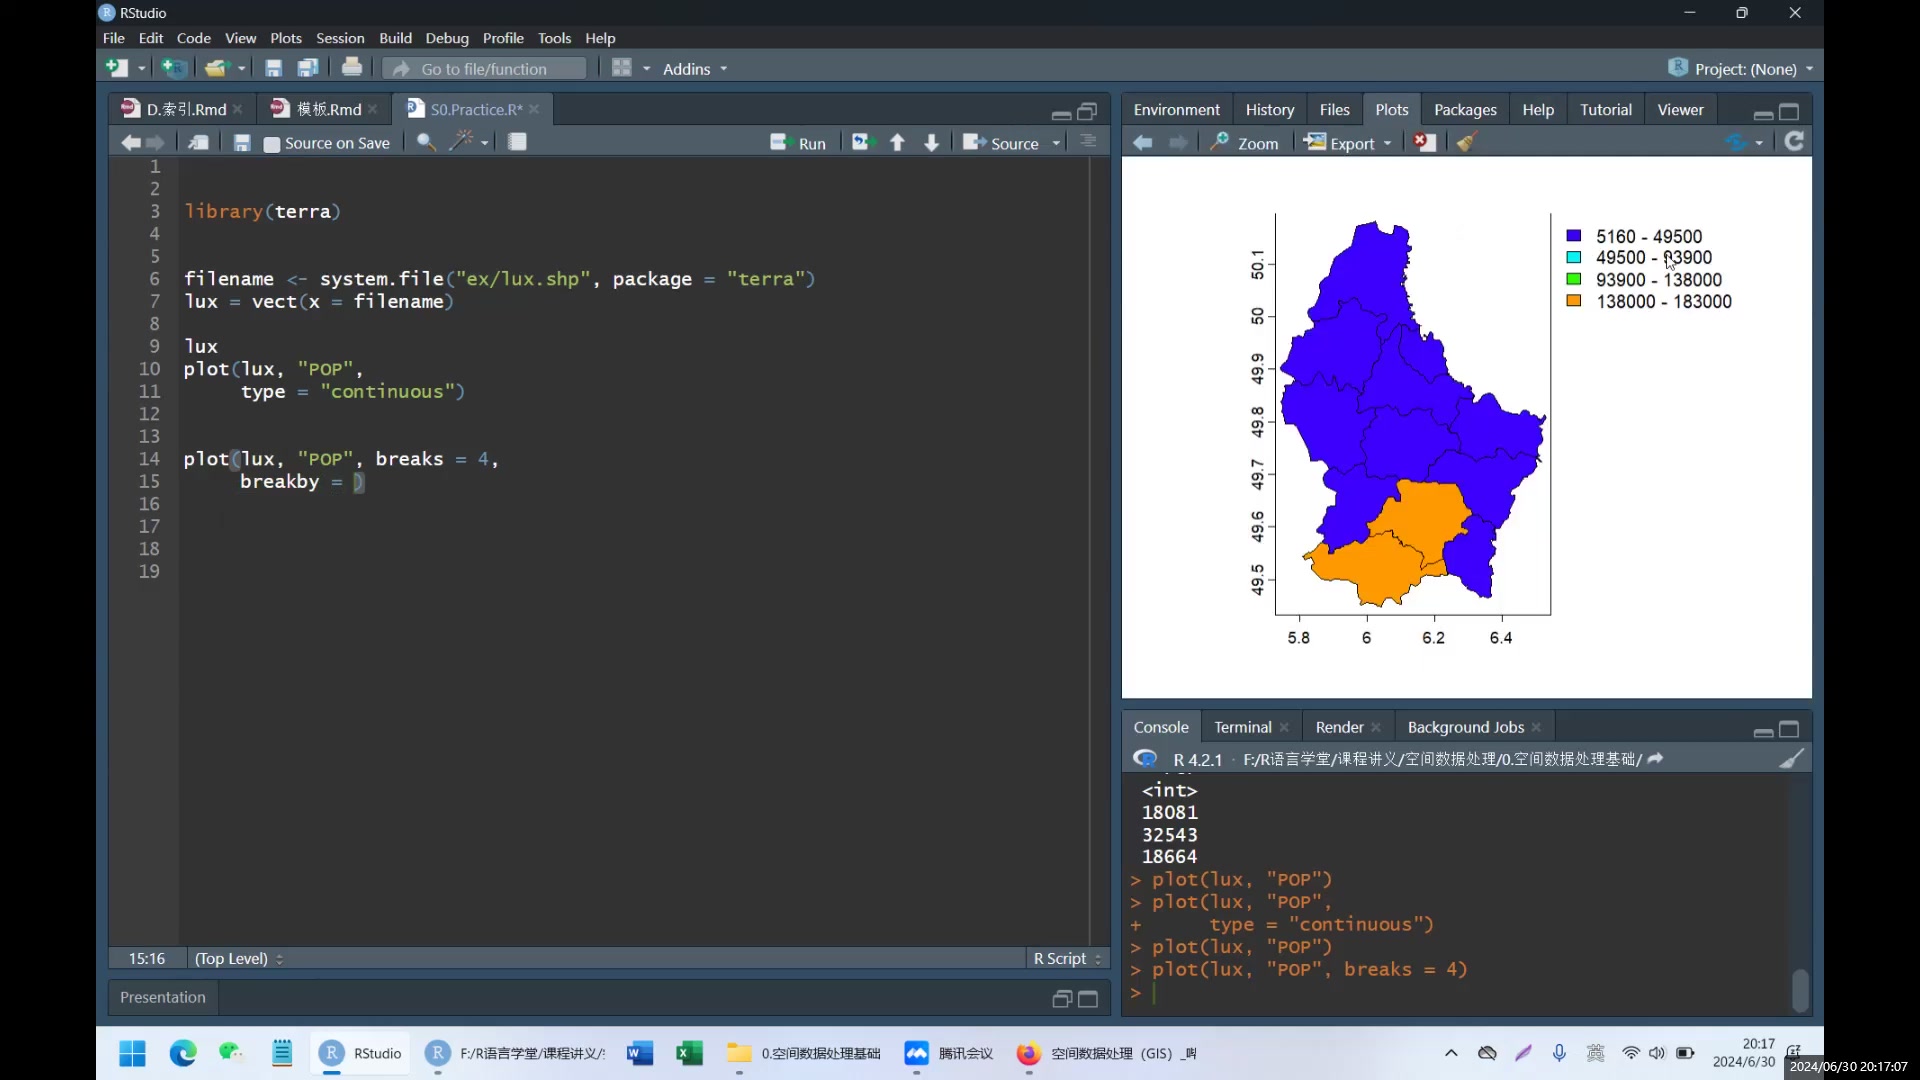Open Excel from the Windows taskbar
This screenshot has width=1920, height=1080.
689,1053
